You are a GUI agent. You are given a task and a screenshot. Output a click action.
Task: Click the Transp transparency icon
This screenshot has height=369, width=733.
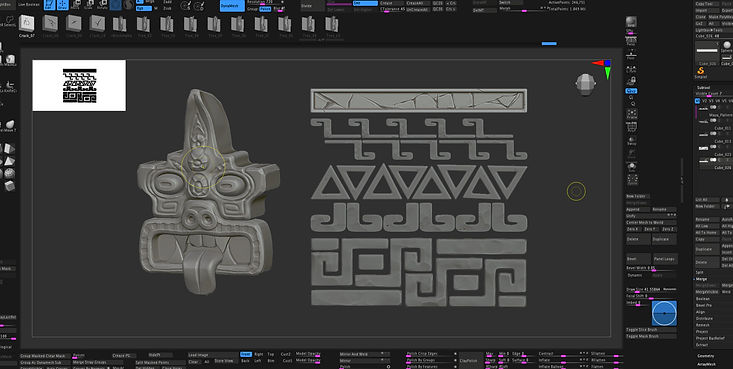coord(632,140)
